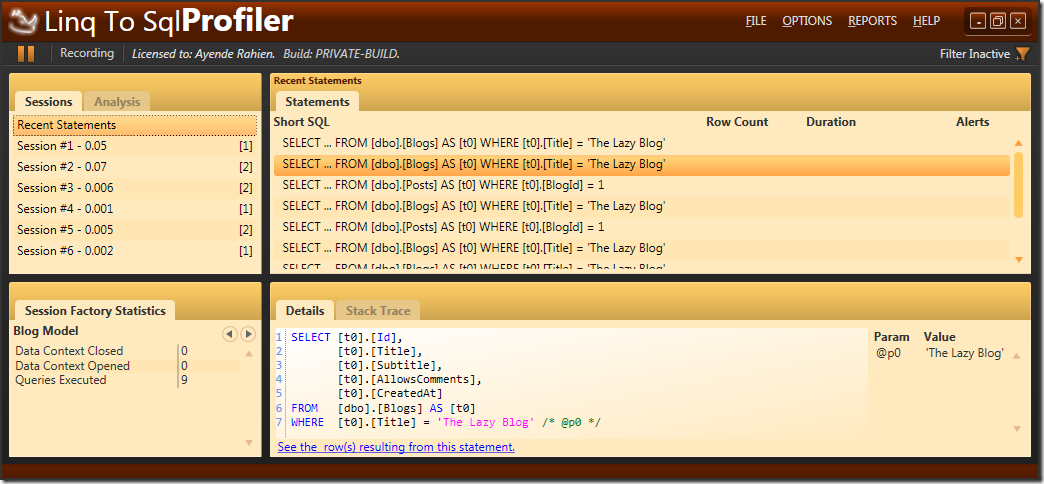
Task: Minimize the profiler window
Action: (x=977, y=21)
